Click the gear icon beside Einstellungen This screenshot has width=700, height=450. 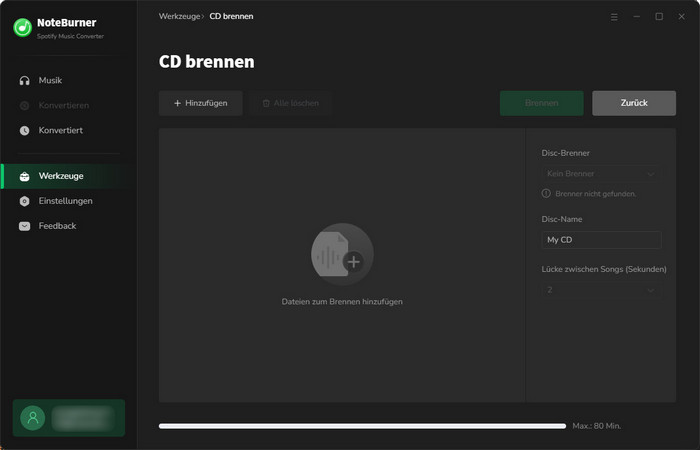coord(25,201)
